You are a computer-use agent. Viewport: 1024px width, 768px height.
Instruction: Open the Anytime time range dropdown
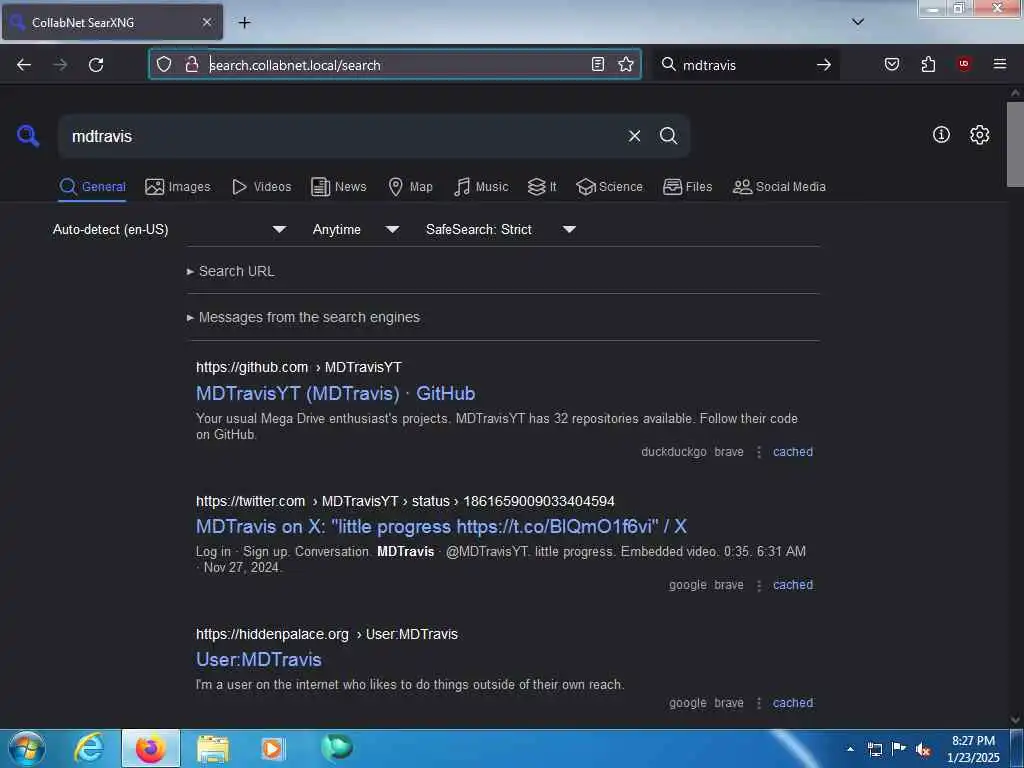tap(355, 229)
